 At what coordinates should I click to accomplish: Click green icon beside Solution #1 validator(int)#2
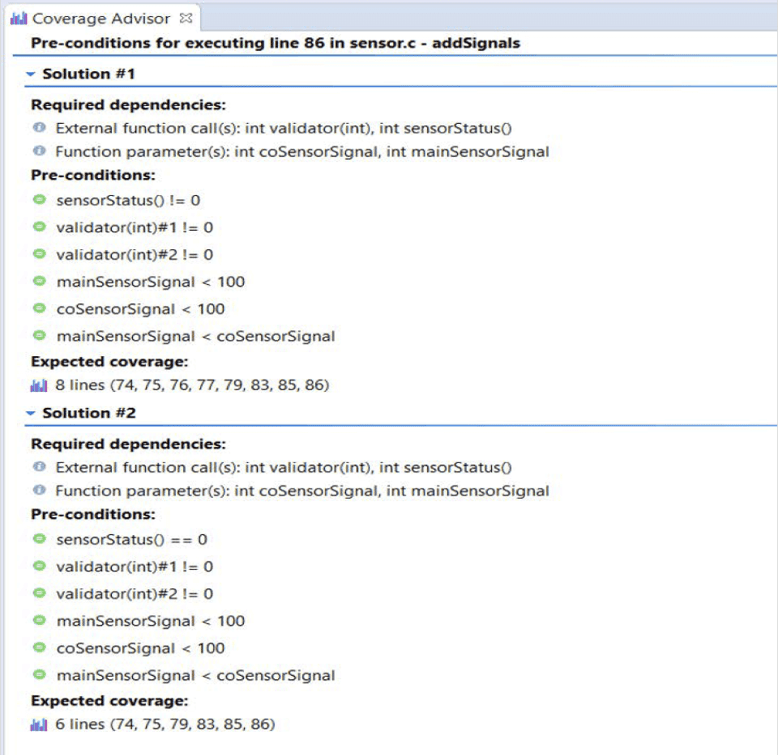(x=39, y=253)
